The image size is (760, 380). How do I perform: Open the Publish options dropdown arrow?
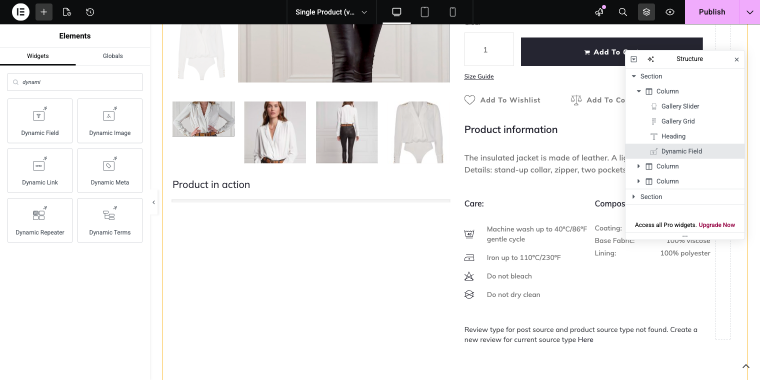[x=749, y=12]
